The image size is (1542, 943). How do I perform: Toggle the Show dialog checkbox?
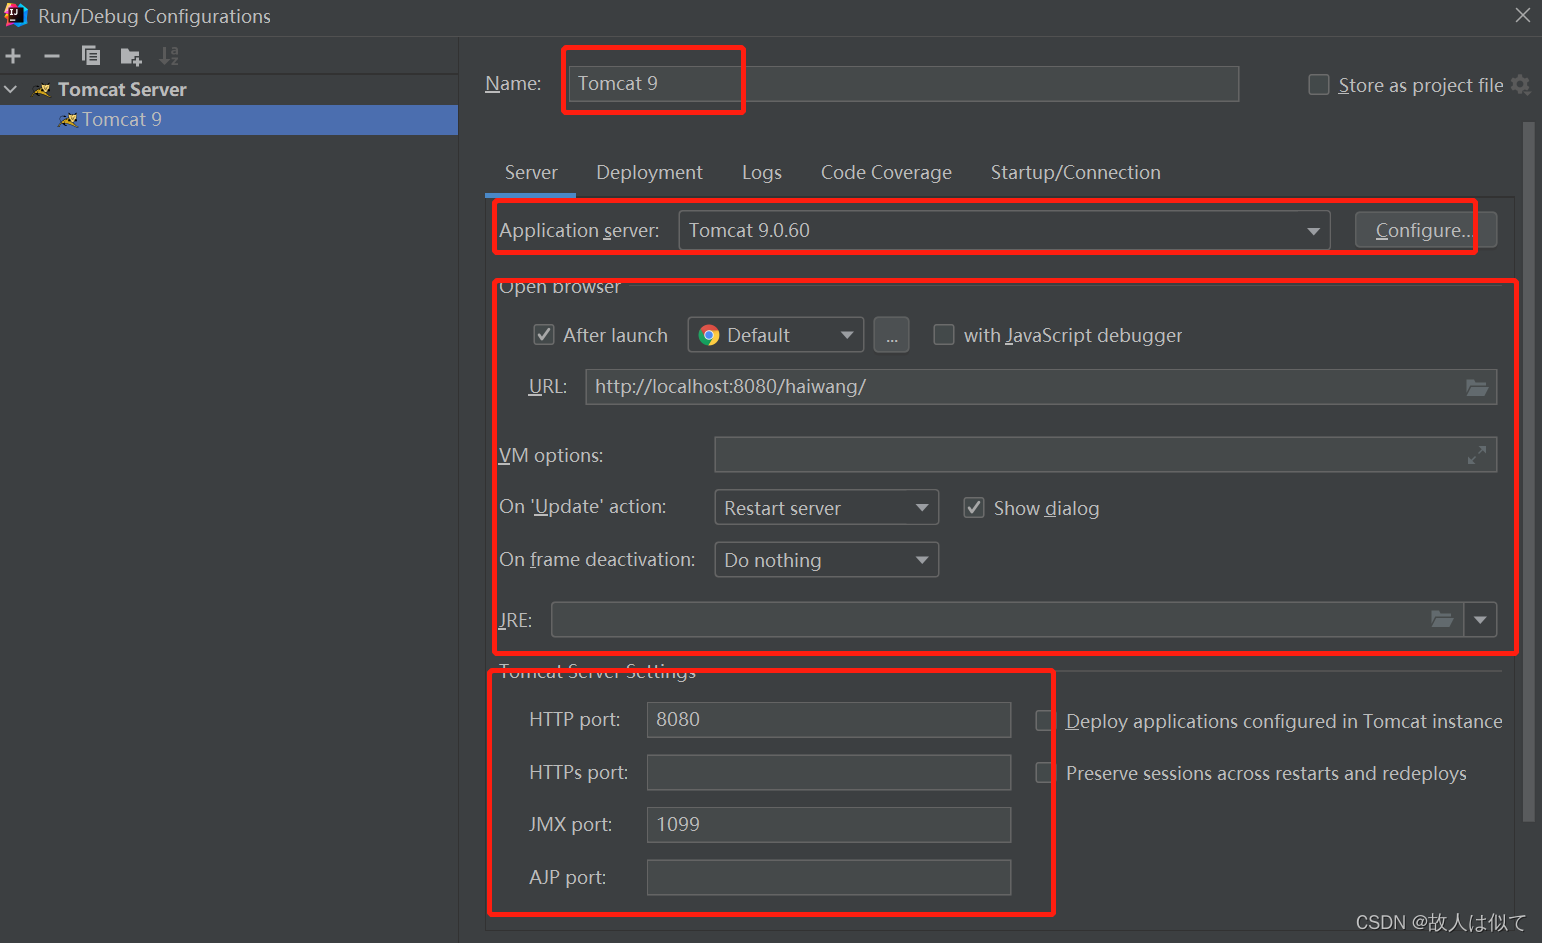click(974, 508)
